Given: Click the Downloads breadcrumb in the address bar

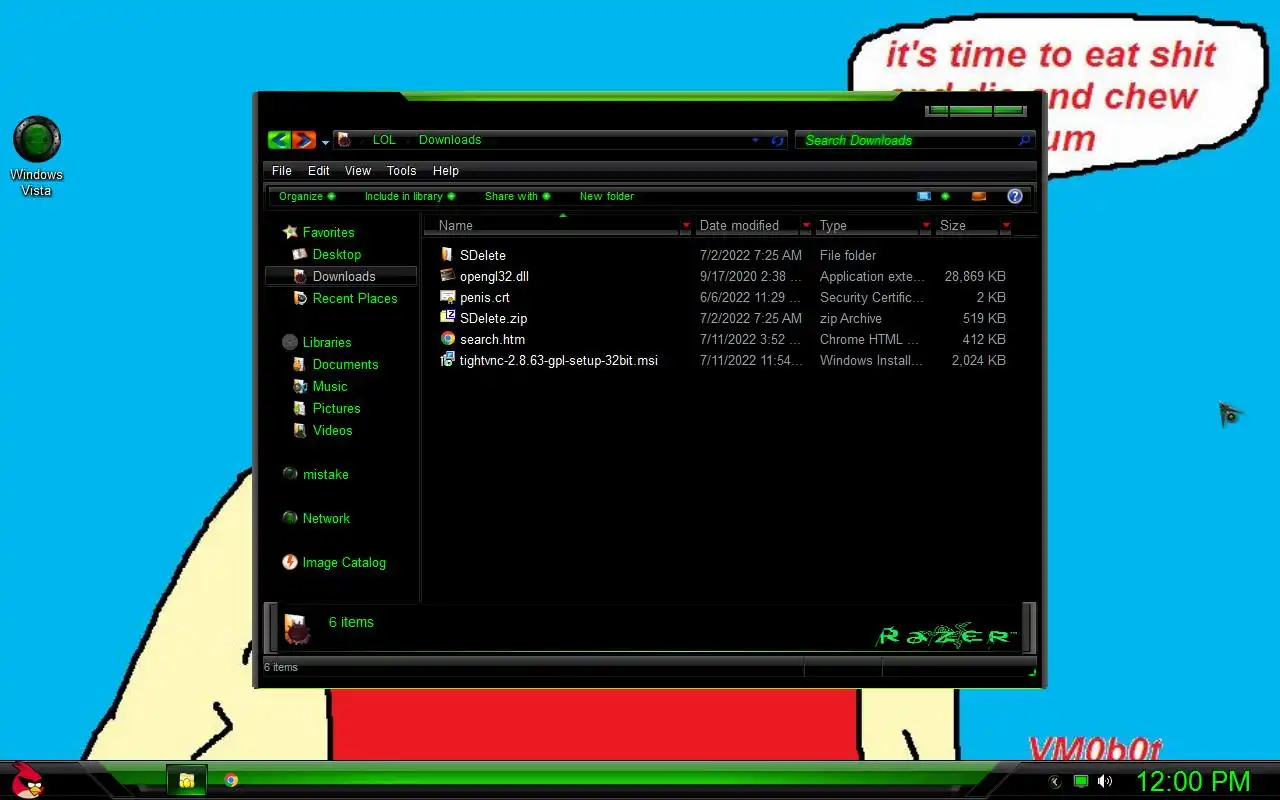Looking at the screenshot, I should [x=450, y=140].
